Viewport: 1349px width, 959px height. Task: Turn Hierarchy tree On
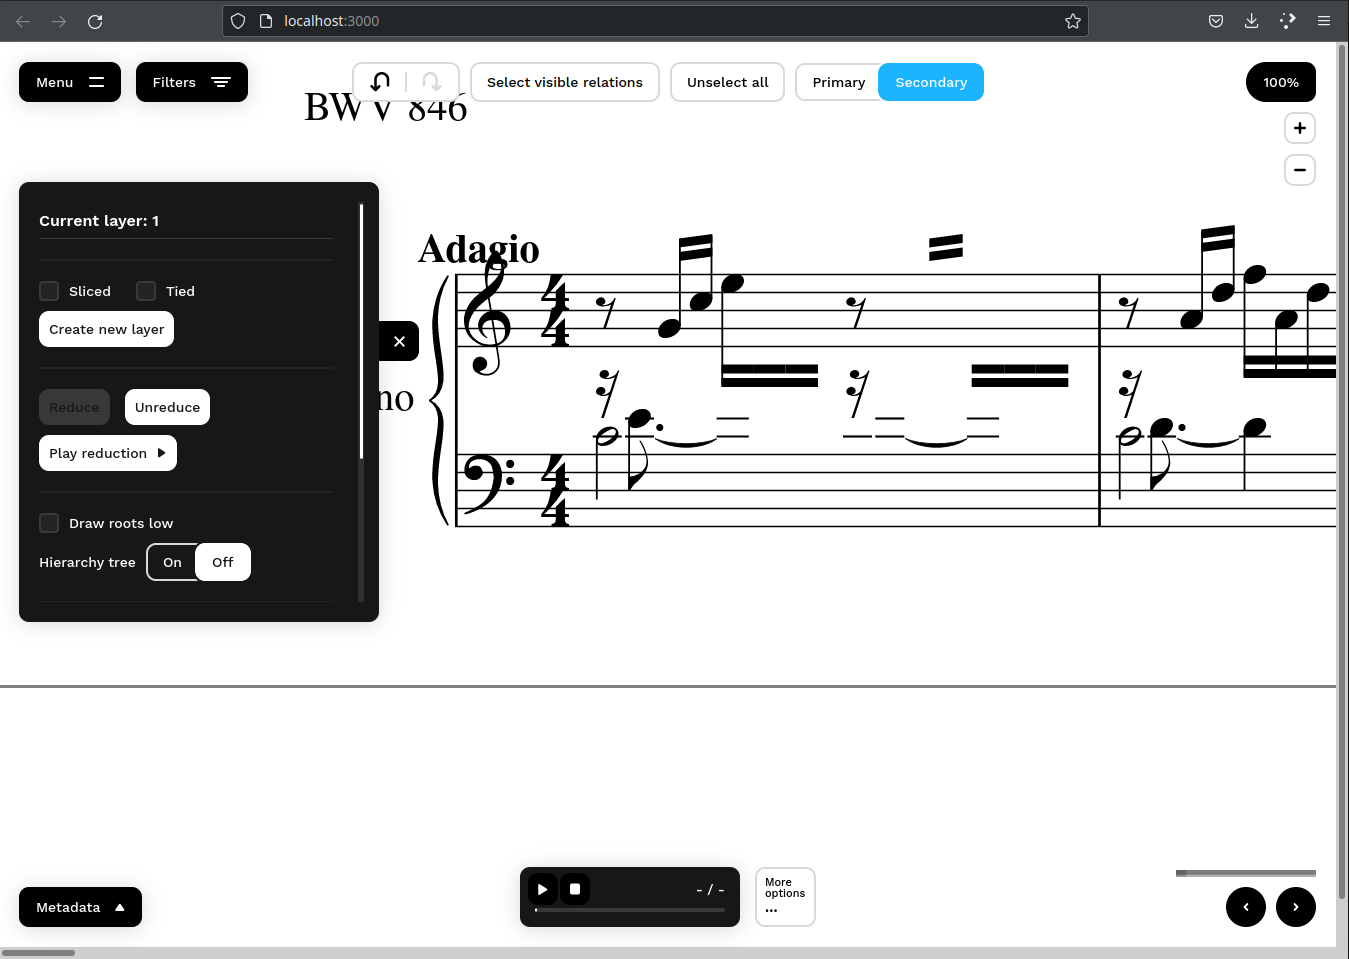click(x=172, y=562)
